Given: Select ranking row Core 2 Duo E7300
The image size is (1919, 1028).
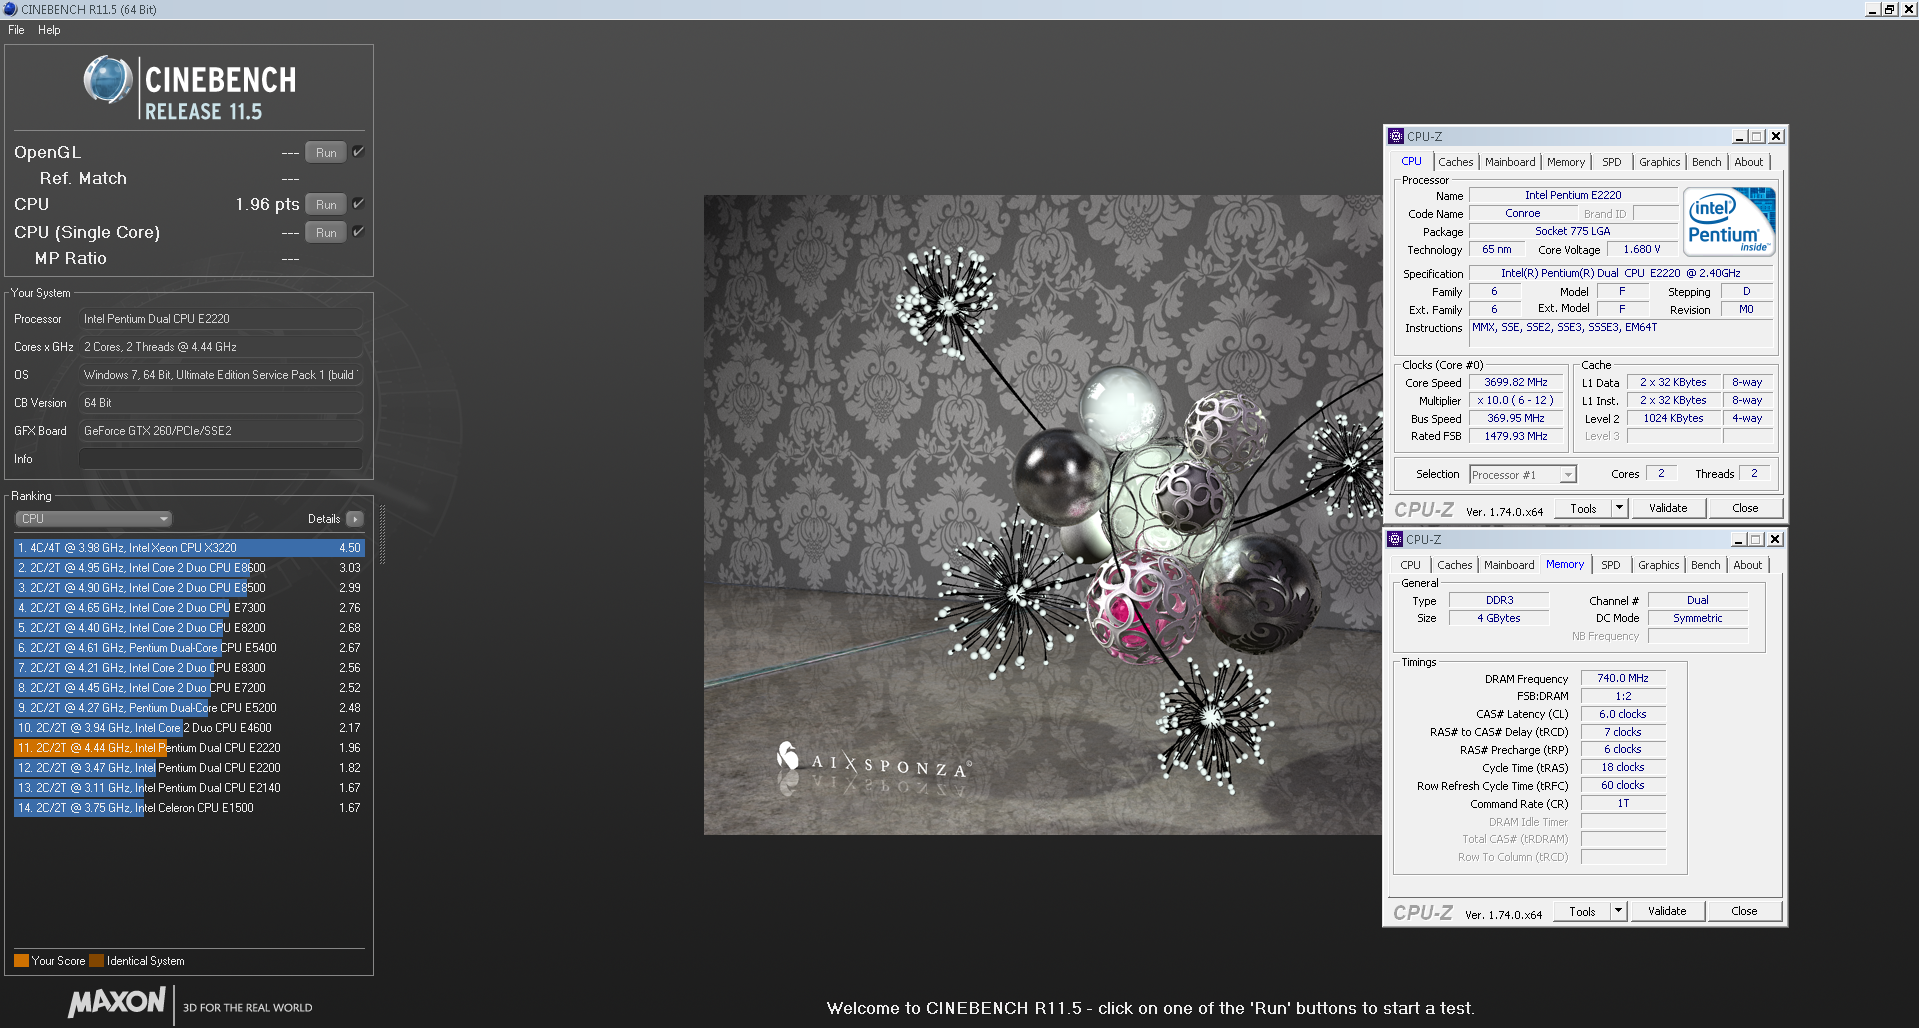Looking at the screenshot, I should click(x=189, y=608).
